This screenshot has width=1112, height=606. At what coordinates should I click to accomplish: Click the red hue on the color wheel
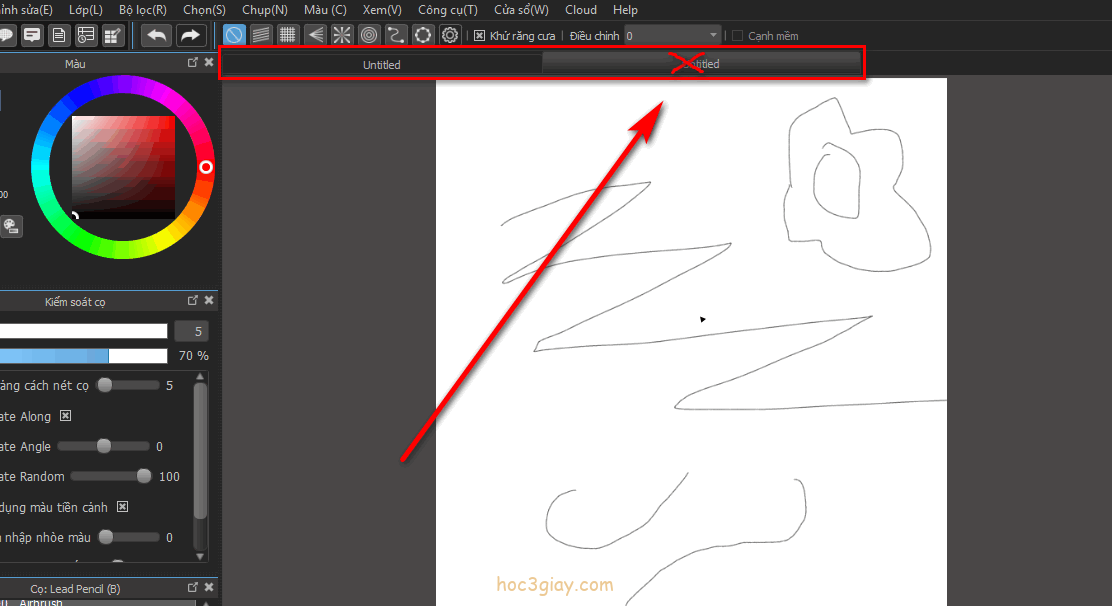point(206,167)
